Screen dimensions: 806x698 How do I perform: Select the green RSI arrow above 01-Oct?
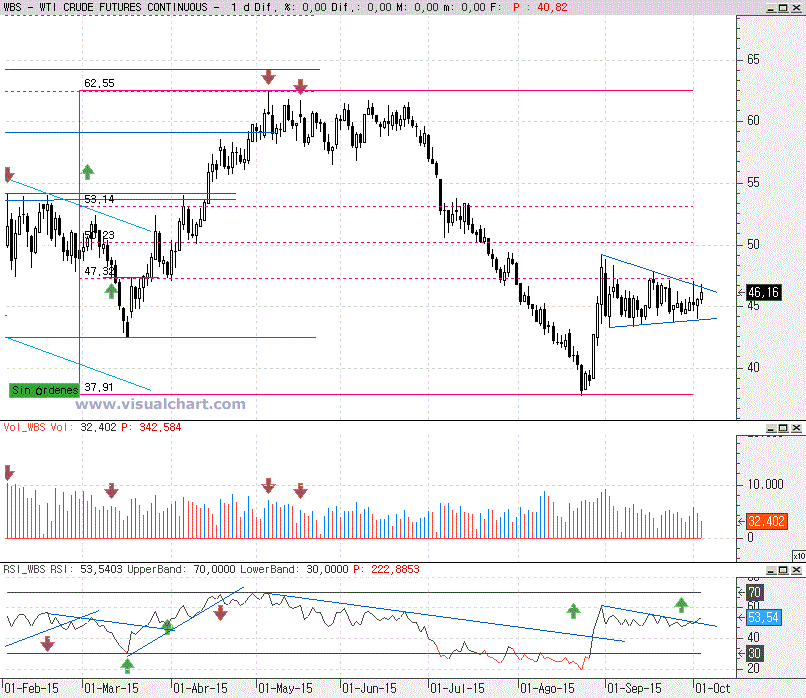[x=681, y=605]
